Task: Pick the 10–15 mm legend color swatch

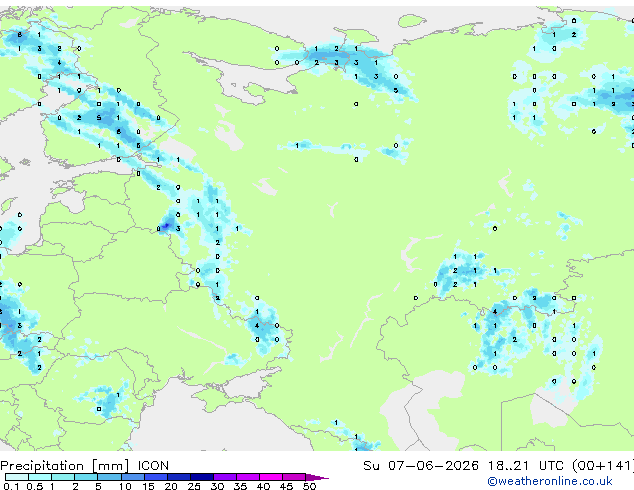Action: click(132, 477)
